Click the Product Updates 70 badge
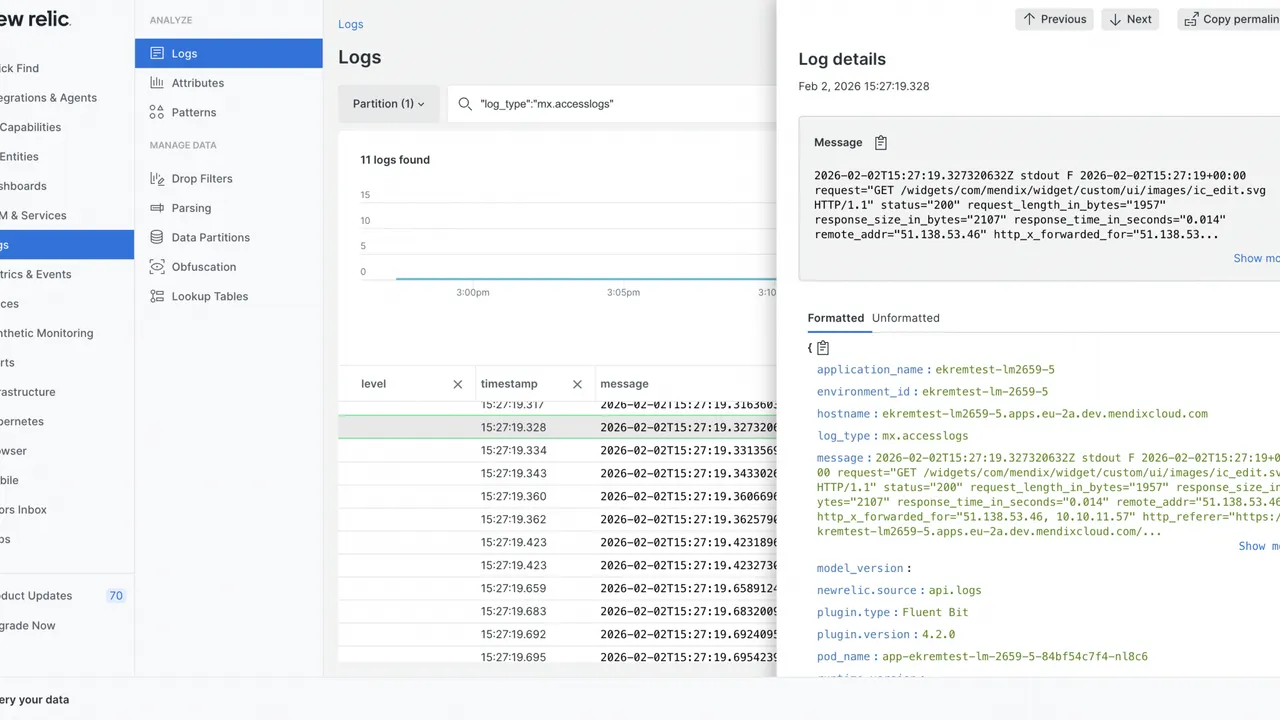This screenshot has width=1280, height=720. (116, 596)
